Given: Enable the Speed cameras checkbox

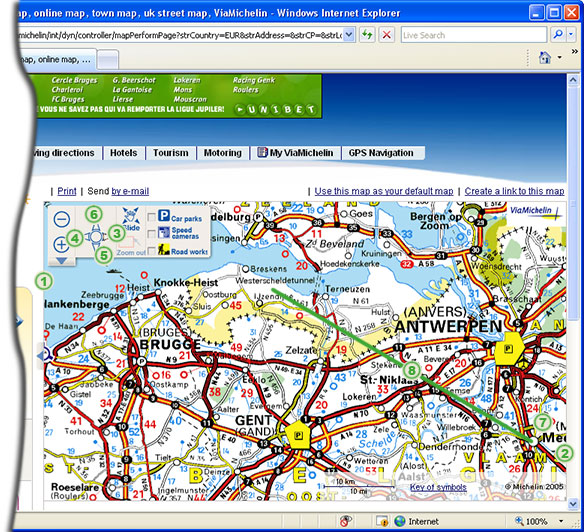Looking at the screenshot, I should tap(151, 234).
